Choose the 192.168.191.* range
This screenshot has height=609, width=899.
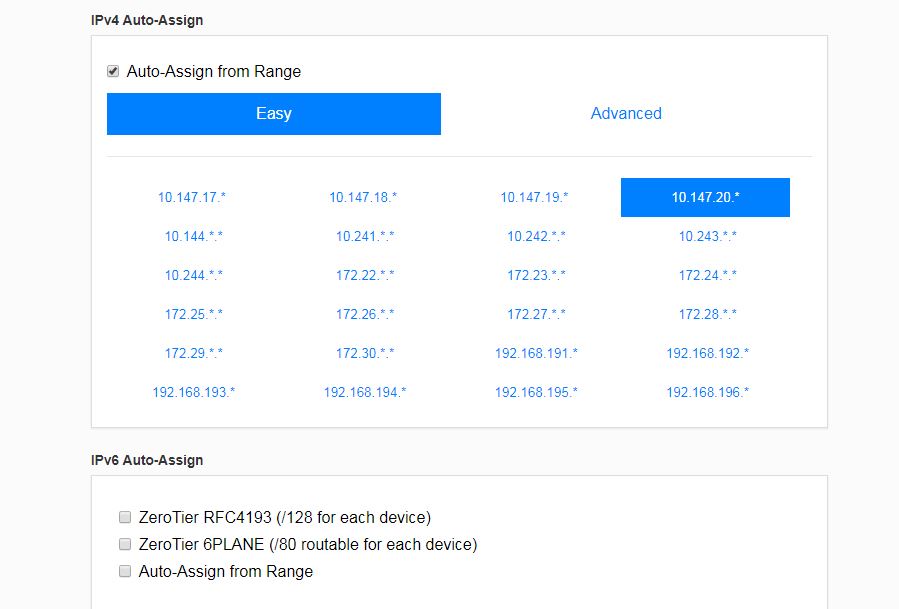536,353
